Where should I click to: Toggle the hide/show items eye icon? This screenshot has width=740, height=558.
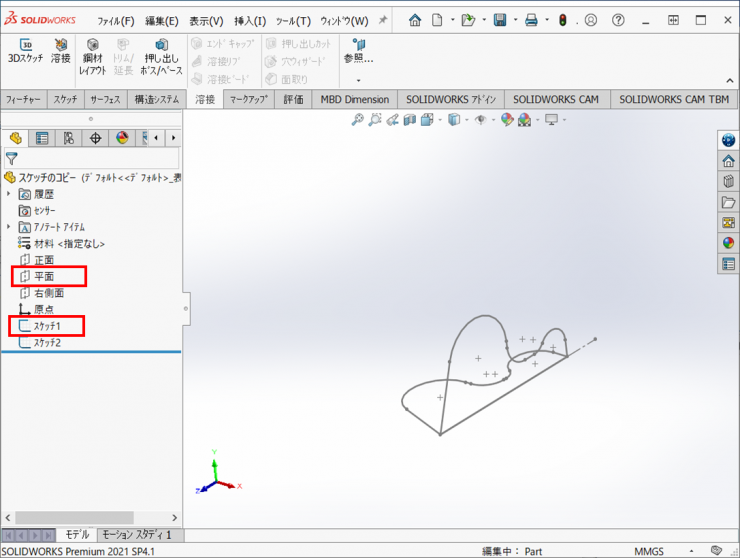point(481,120)
